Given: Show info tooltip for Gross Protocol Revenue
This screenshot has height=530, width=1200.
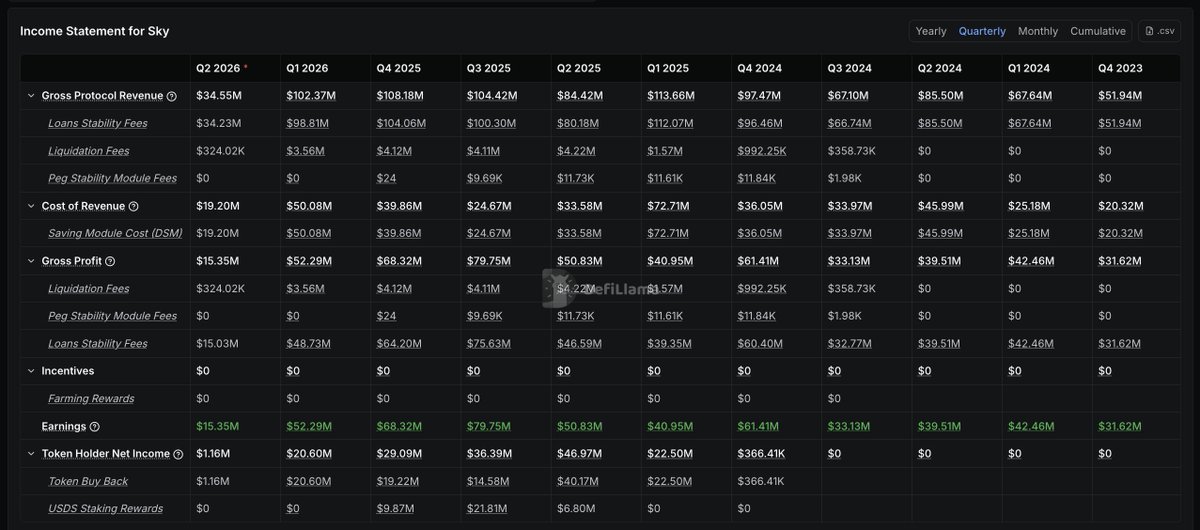Looking at the screenshot, I should tap(171, 96).
